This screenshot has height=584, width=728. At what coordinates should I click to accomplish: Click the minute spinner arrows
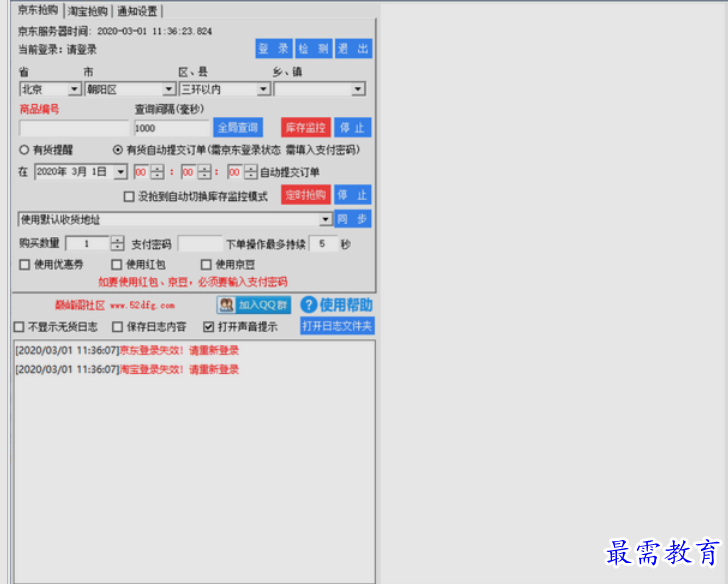[x=204, y=172]
